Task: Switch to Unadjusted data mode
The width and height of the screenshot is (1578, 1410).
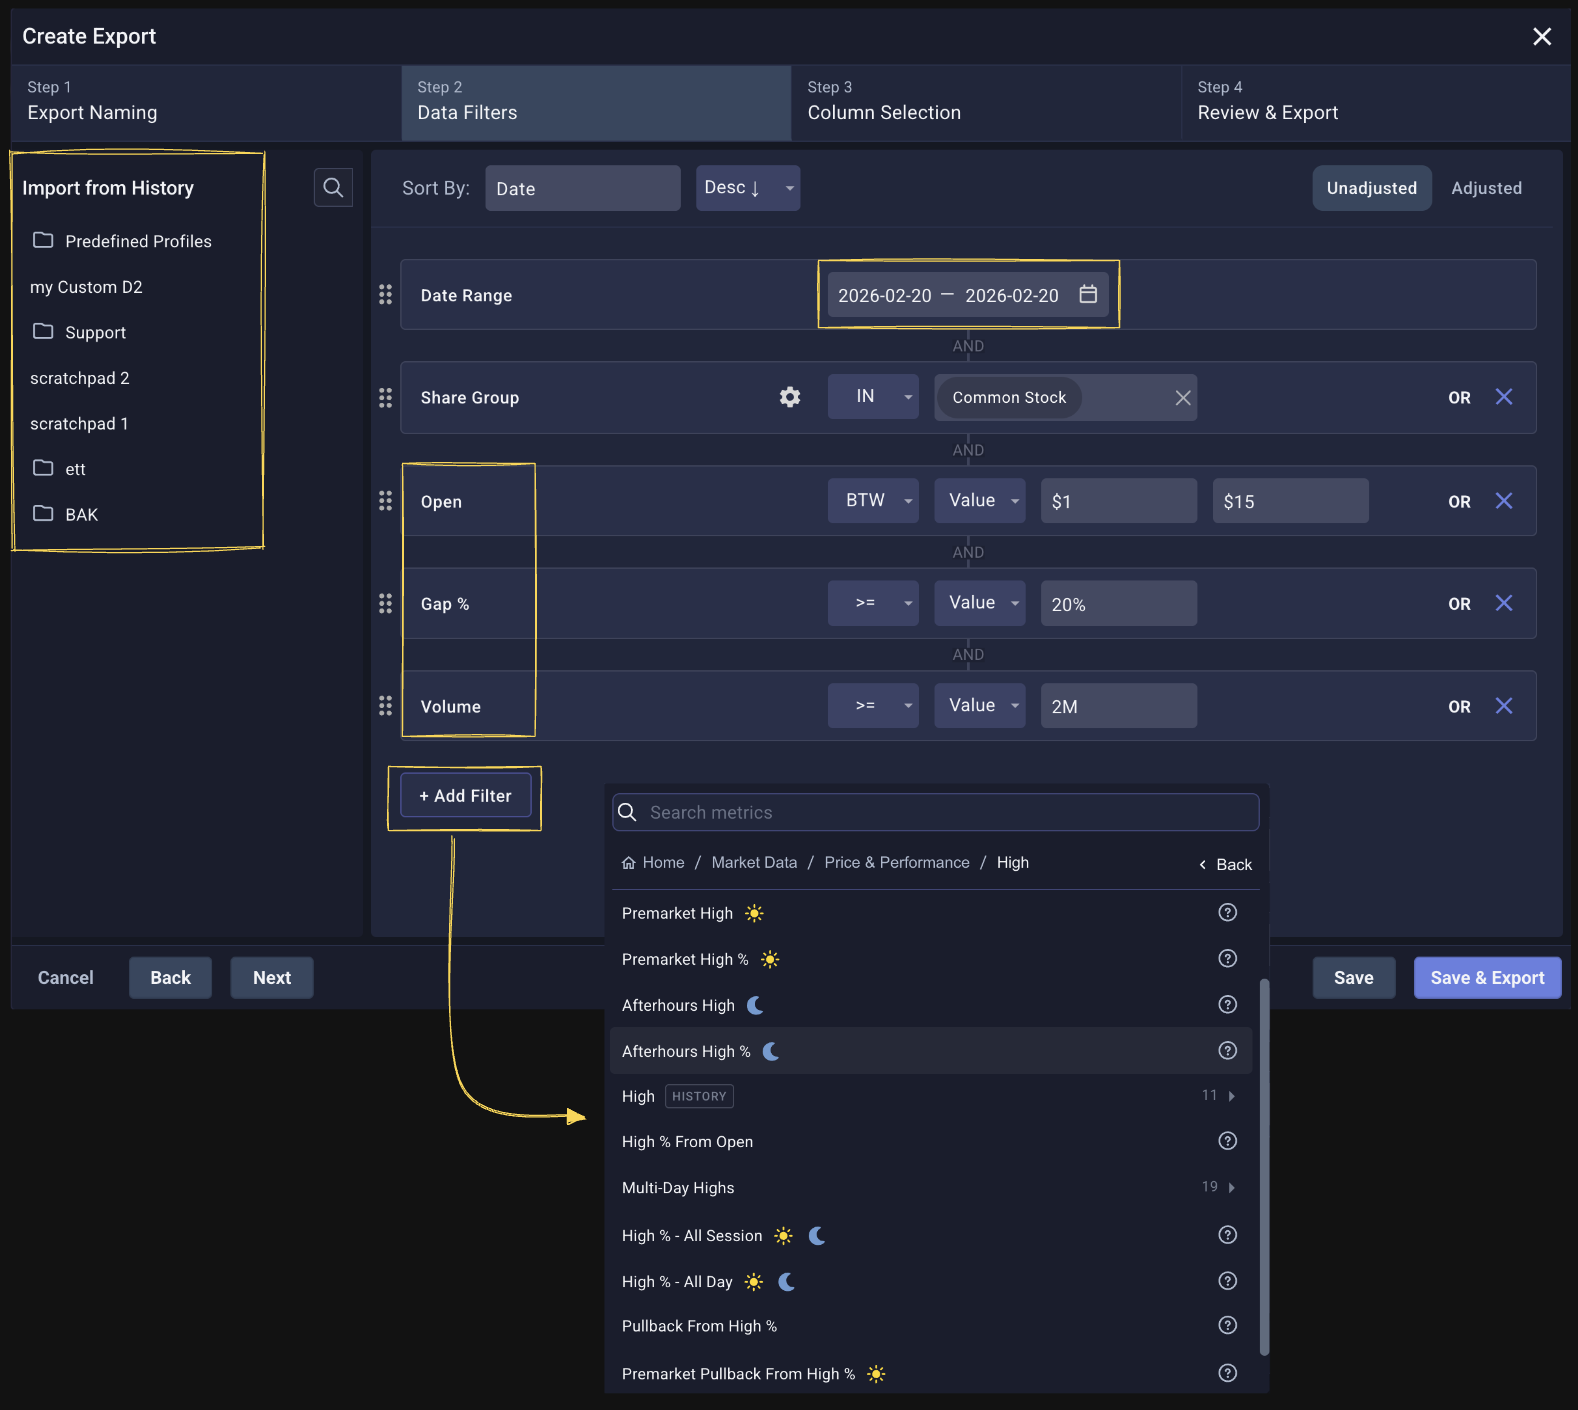Action: tap(1372, 188)
